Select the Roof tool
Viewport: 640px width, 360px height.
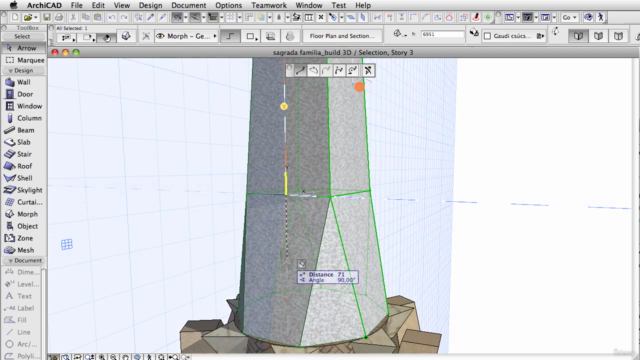pos(23,166)
